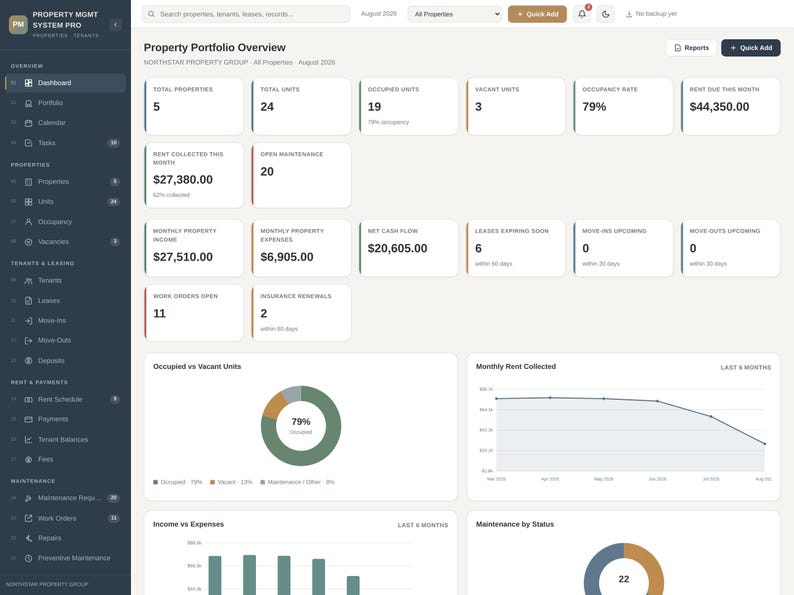Toggle dark mode moon icon
This screenshot has width=794, height=595.
(x=606, y=14)
